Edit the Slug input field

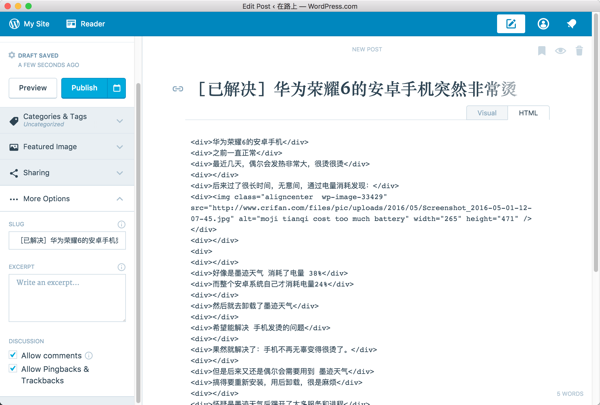point(67,240)
